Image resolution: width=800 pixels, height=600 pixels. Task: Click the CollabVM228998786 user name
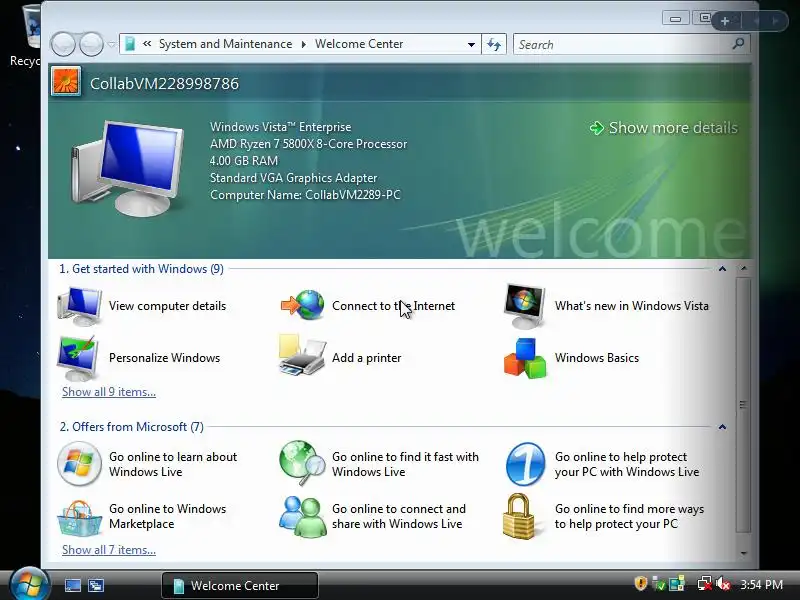[164, 84]
